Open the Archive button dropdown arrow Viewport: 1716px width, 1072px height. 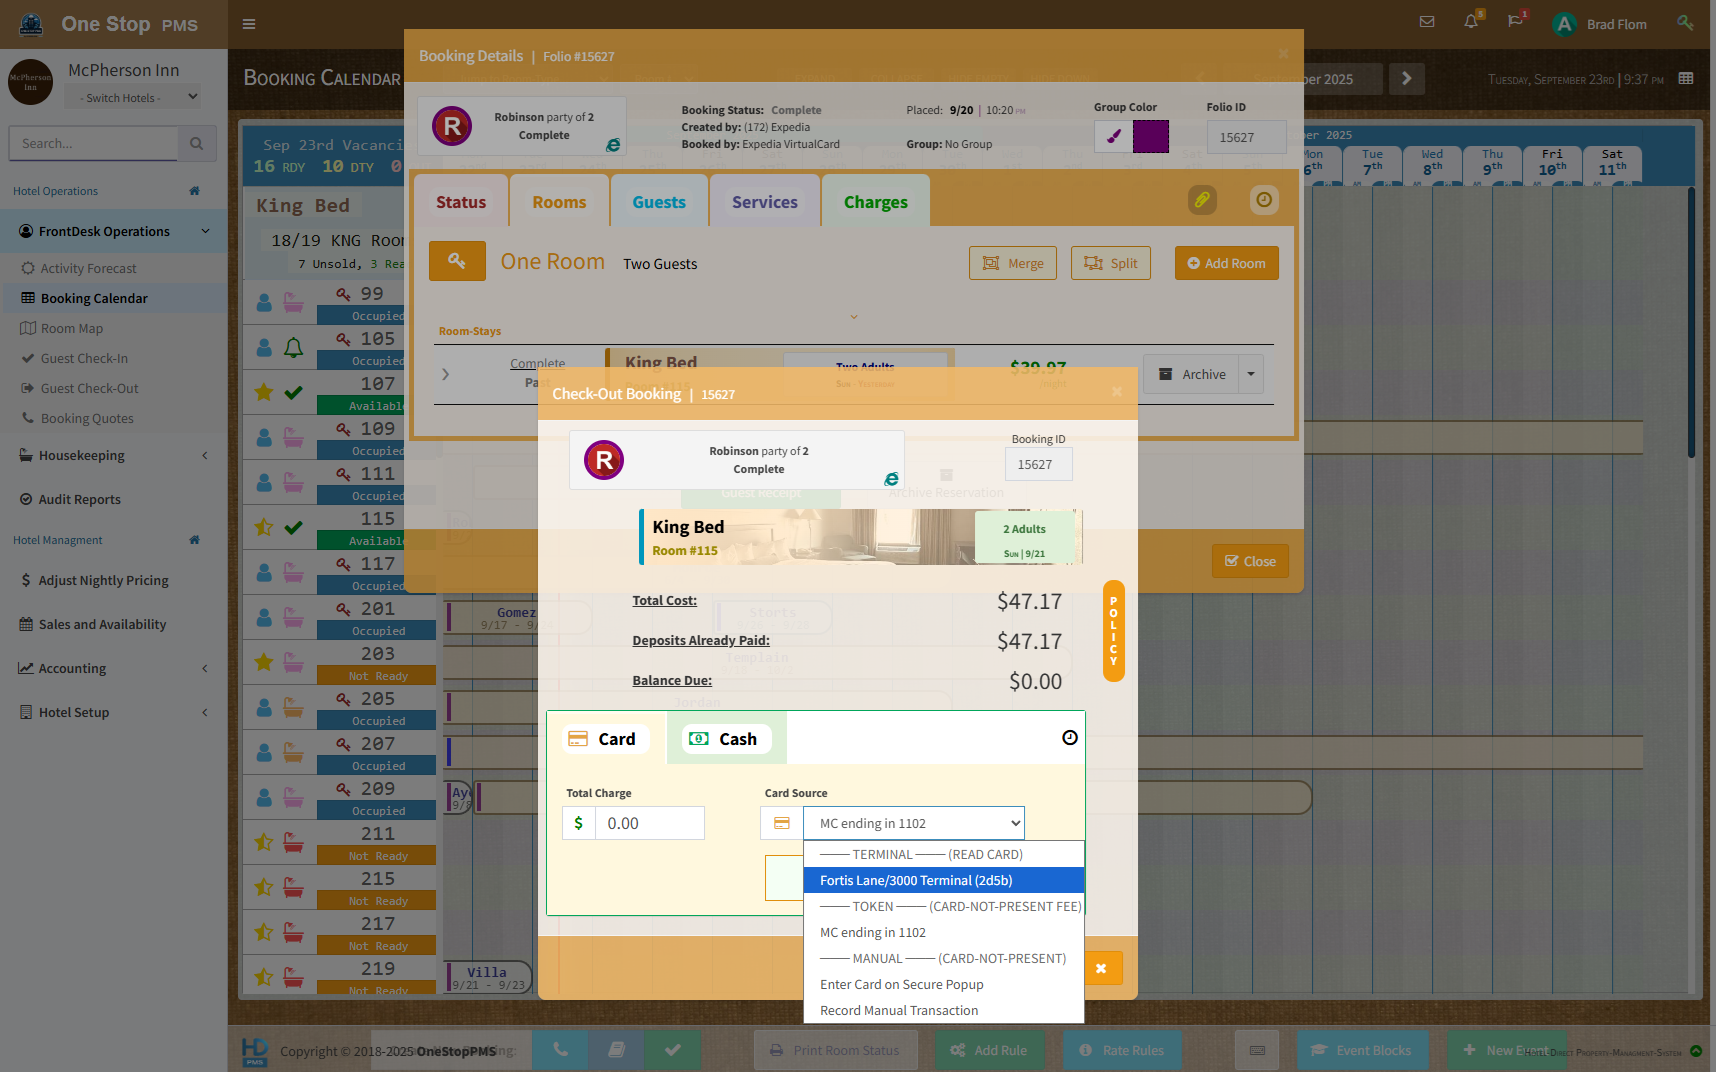tap(1250, 374)
